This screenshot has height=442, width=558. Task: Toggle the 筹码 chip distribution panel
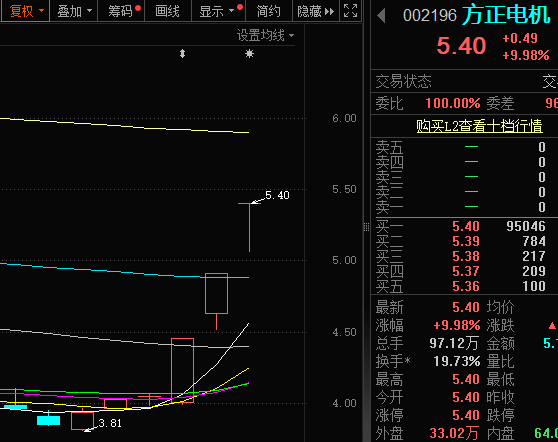click(x=121, y=11)
